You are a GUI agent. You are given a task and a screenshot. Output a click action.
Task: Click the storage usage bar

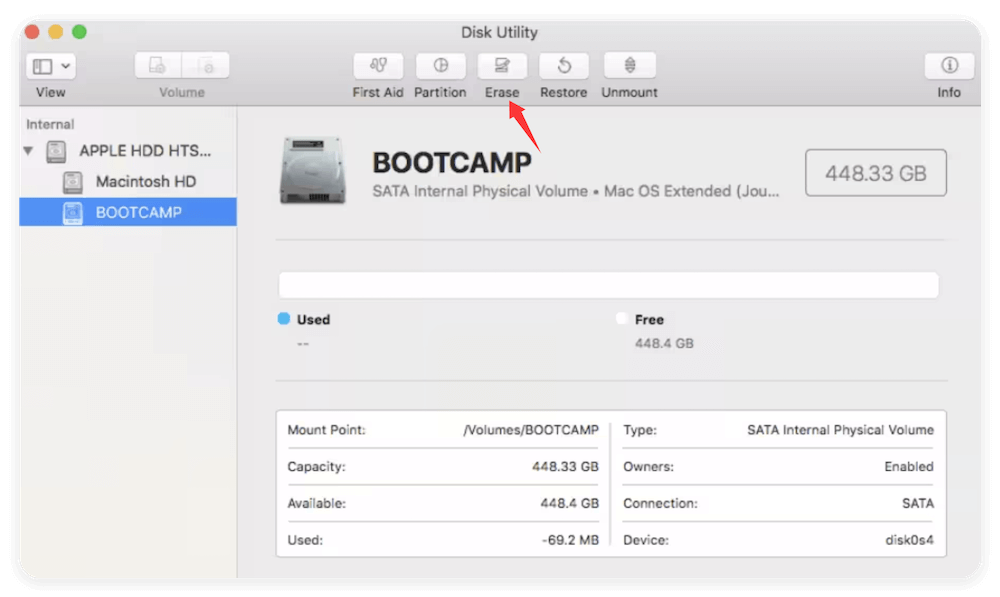[609, 285]
